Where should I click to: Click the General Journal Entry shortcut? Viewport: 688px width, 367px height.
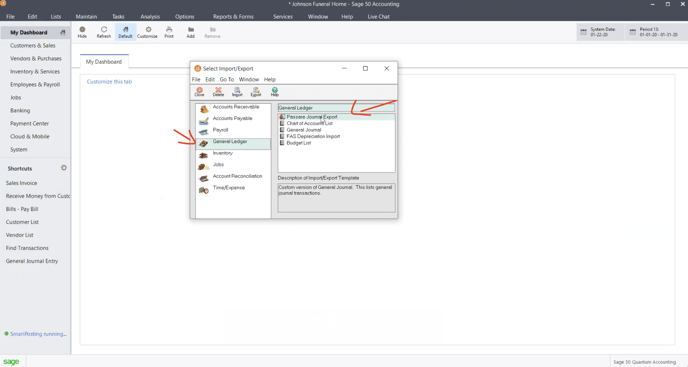coord(32,261)
